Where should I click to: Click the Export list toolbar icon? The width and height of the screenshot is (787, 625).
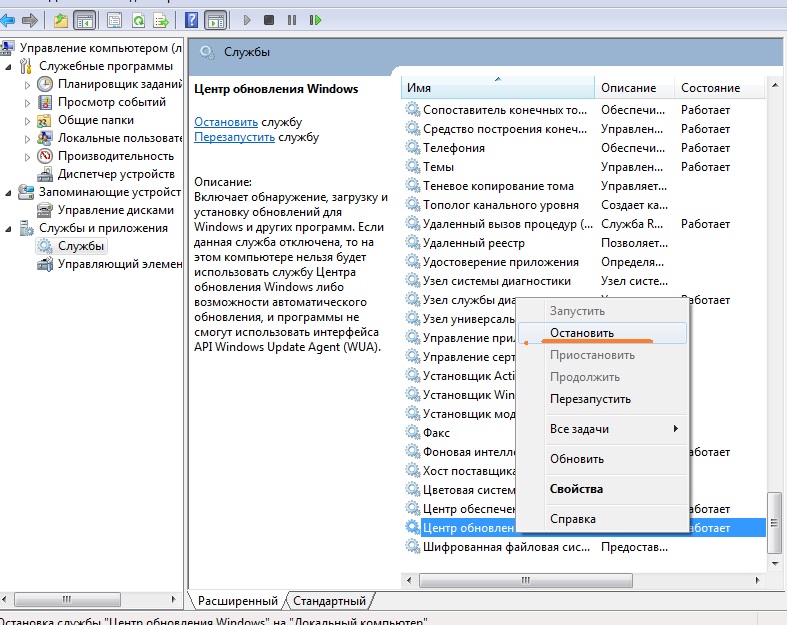point(161,21)
